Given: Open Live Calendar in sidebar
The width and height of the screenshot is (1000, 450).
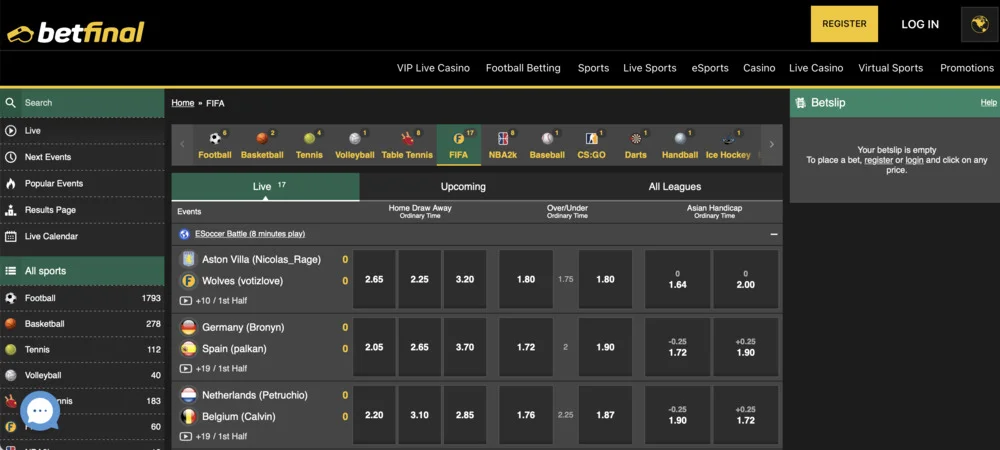Looking at the screenshot, I should (82, 236).
